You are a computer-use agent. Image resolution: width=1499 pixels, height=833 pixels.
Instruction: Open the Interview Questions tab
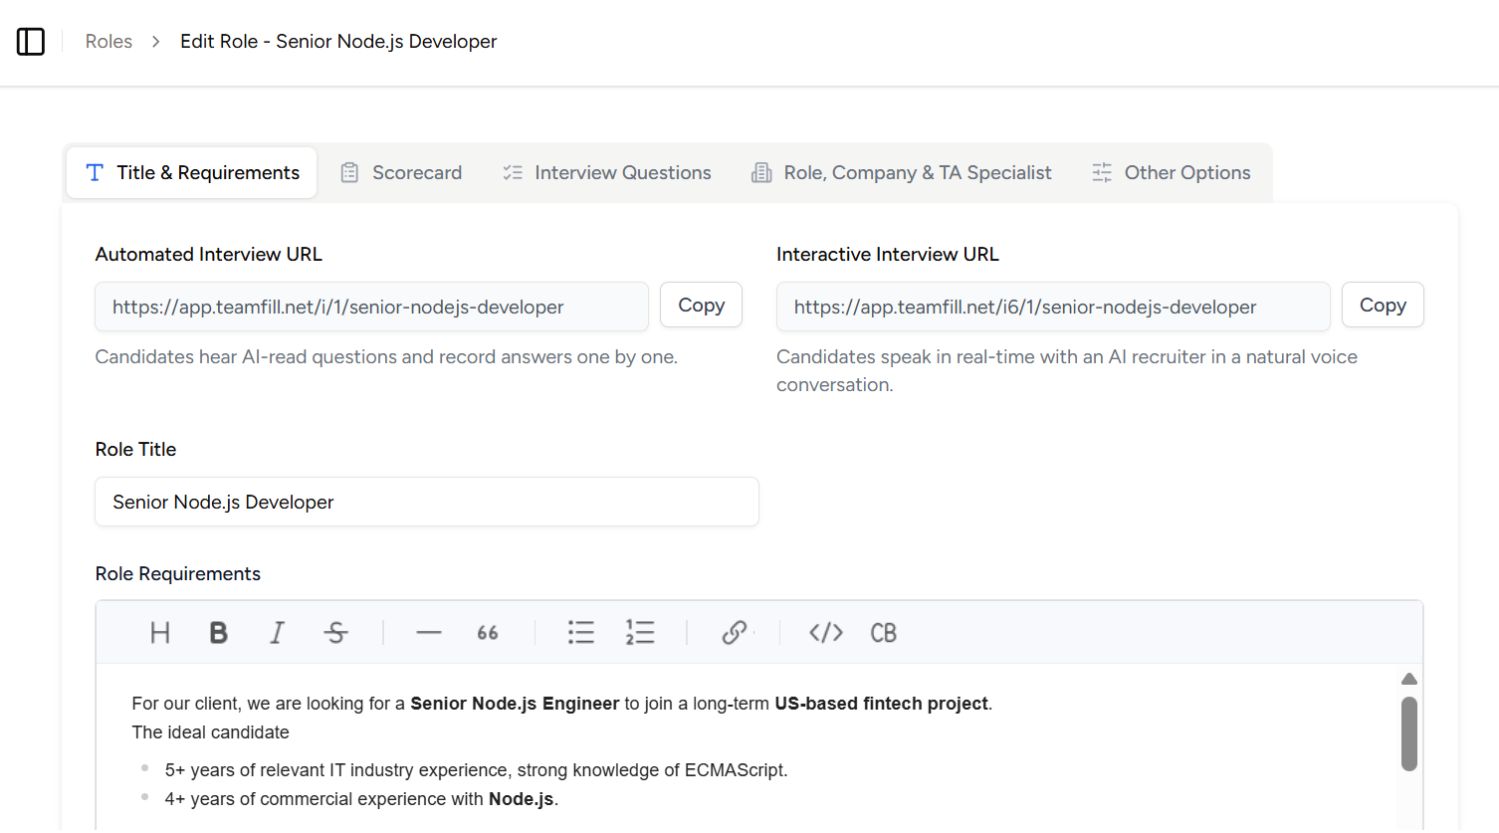[605, 172]
